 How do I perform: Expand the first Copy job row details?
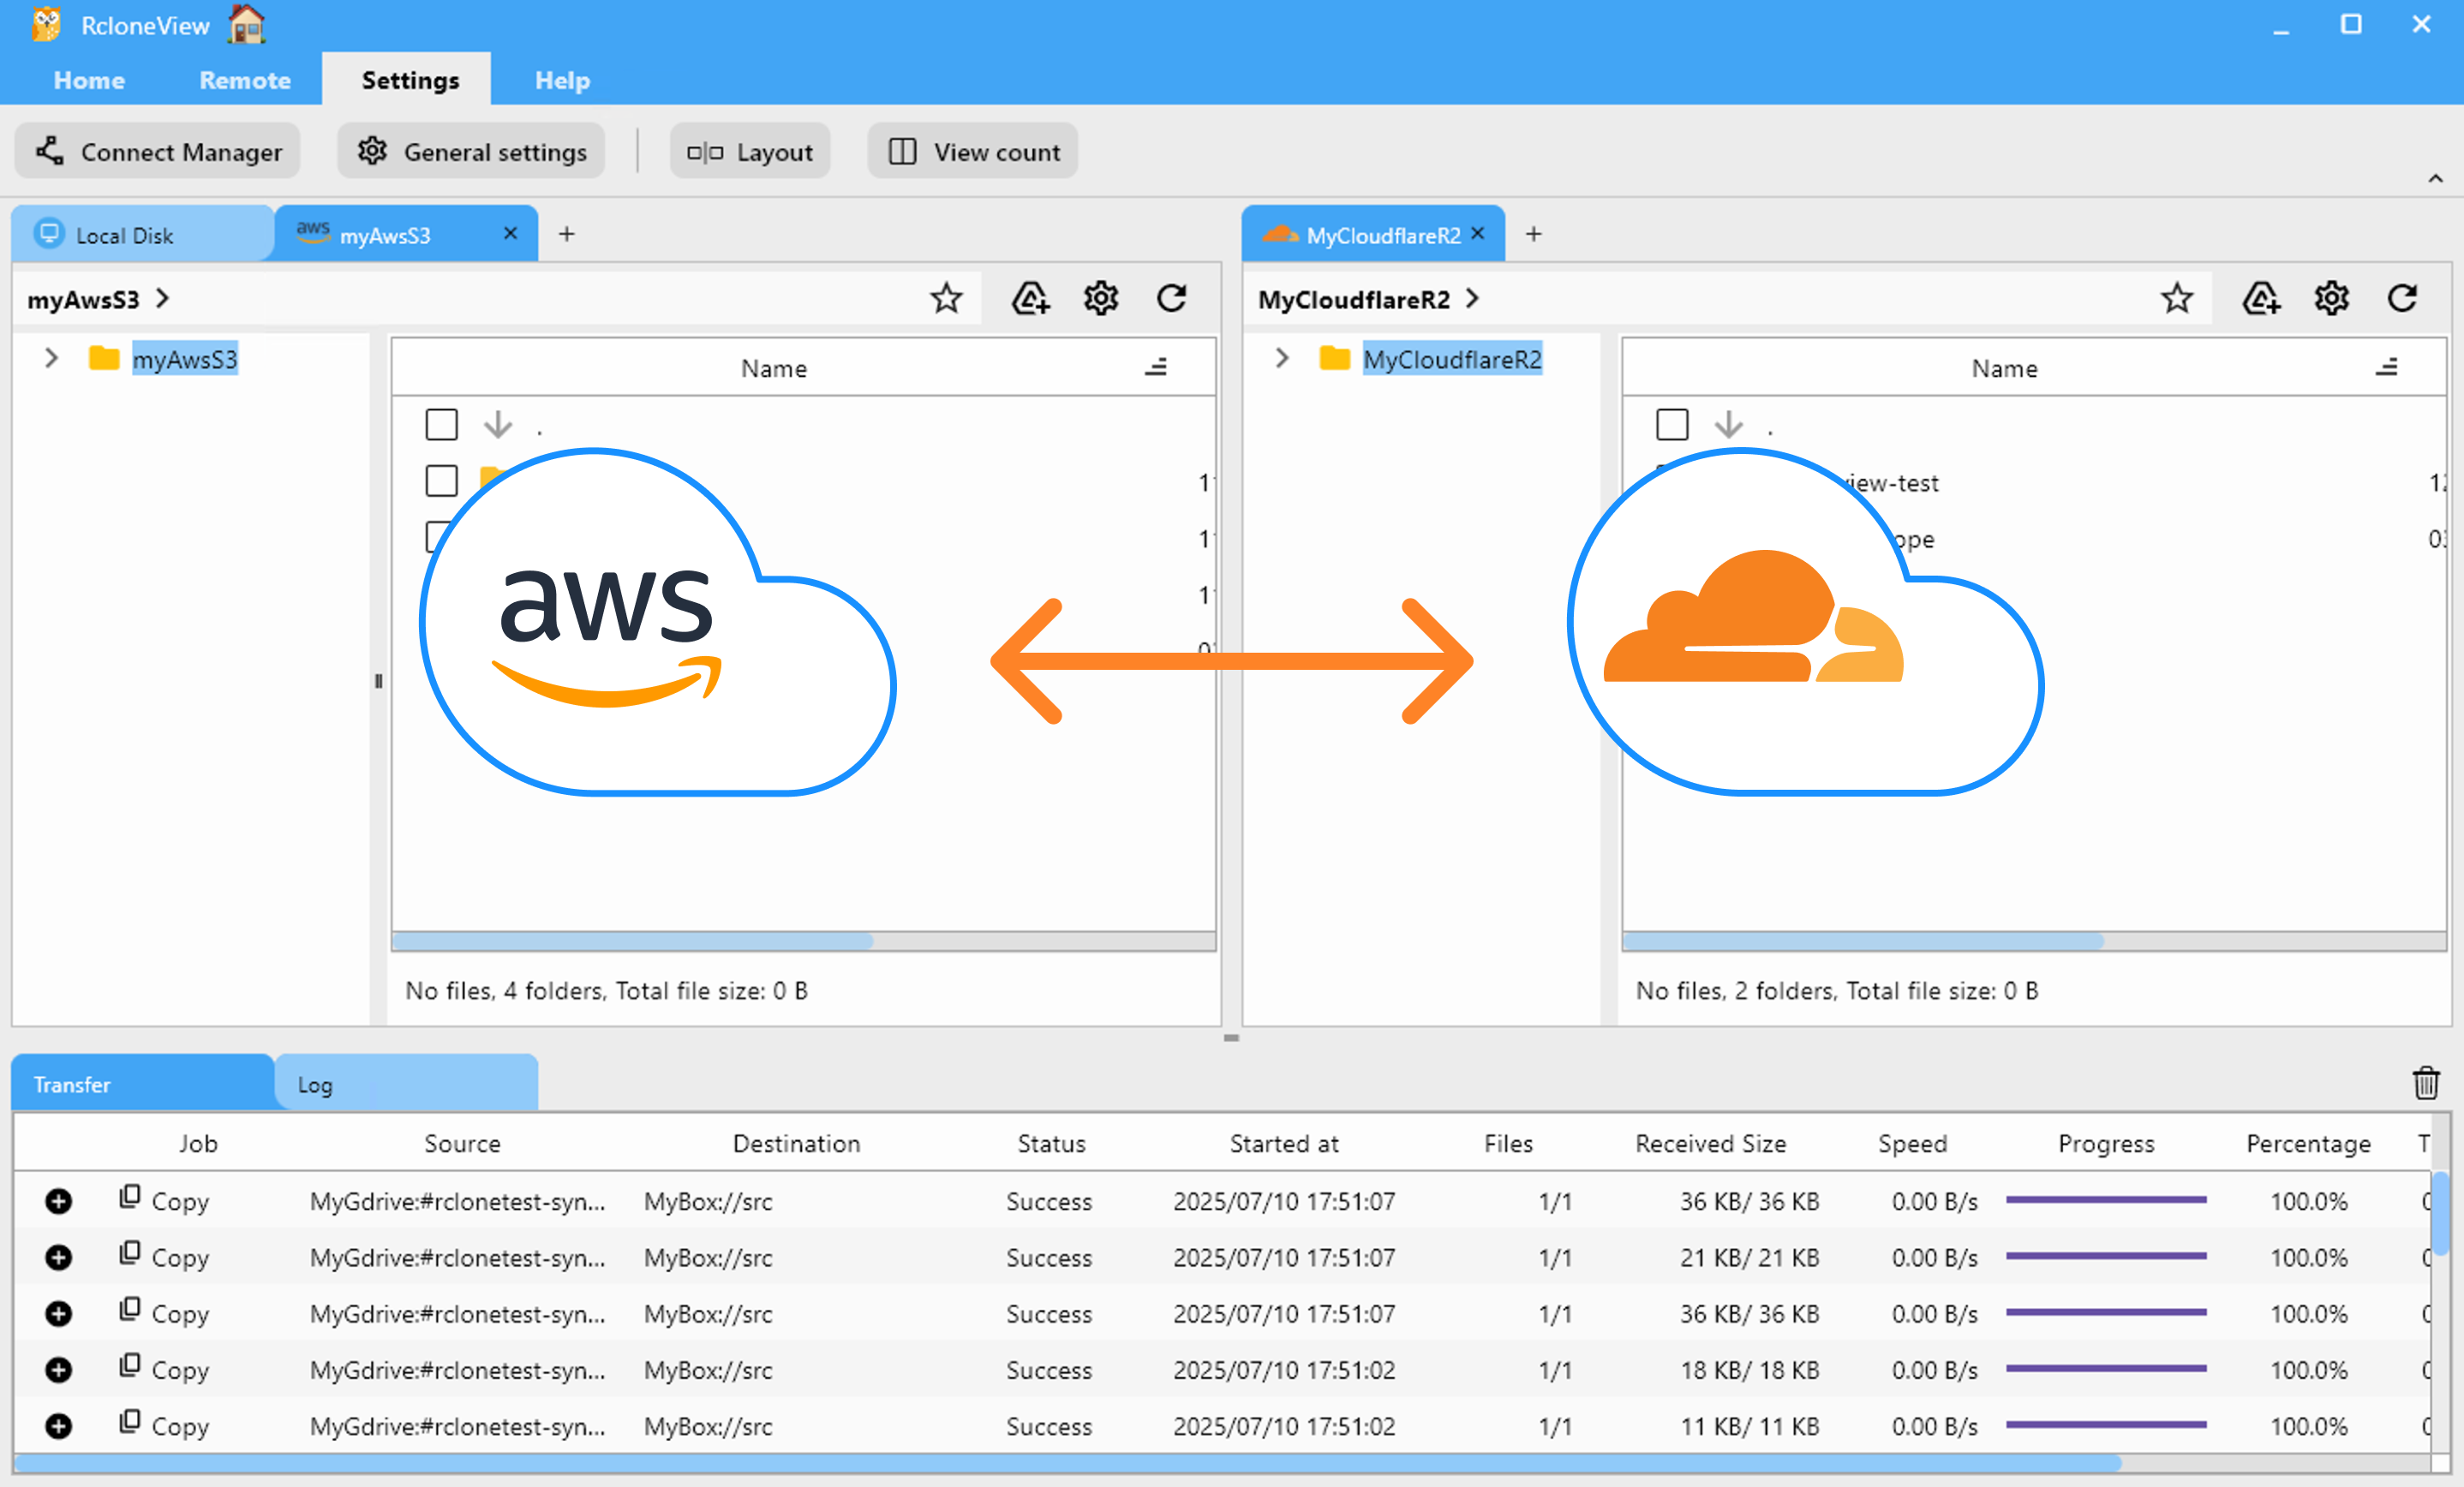pos(59,1201)
